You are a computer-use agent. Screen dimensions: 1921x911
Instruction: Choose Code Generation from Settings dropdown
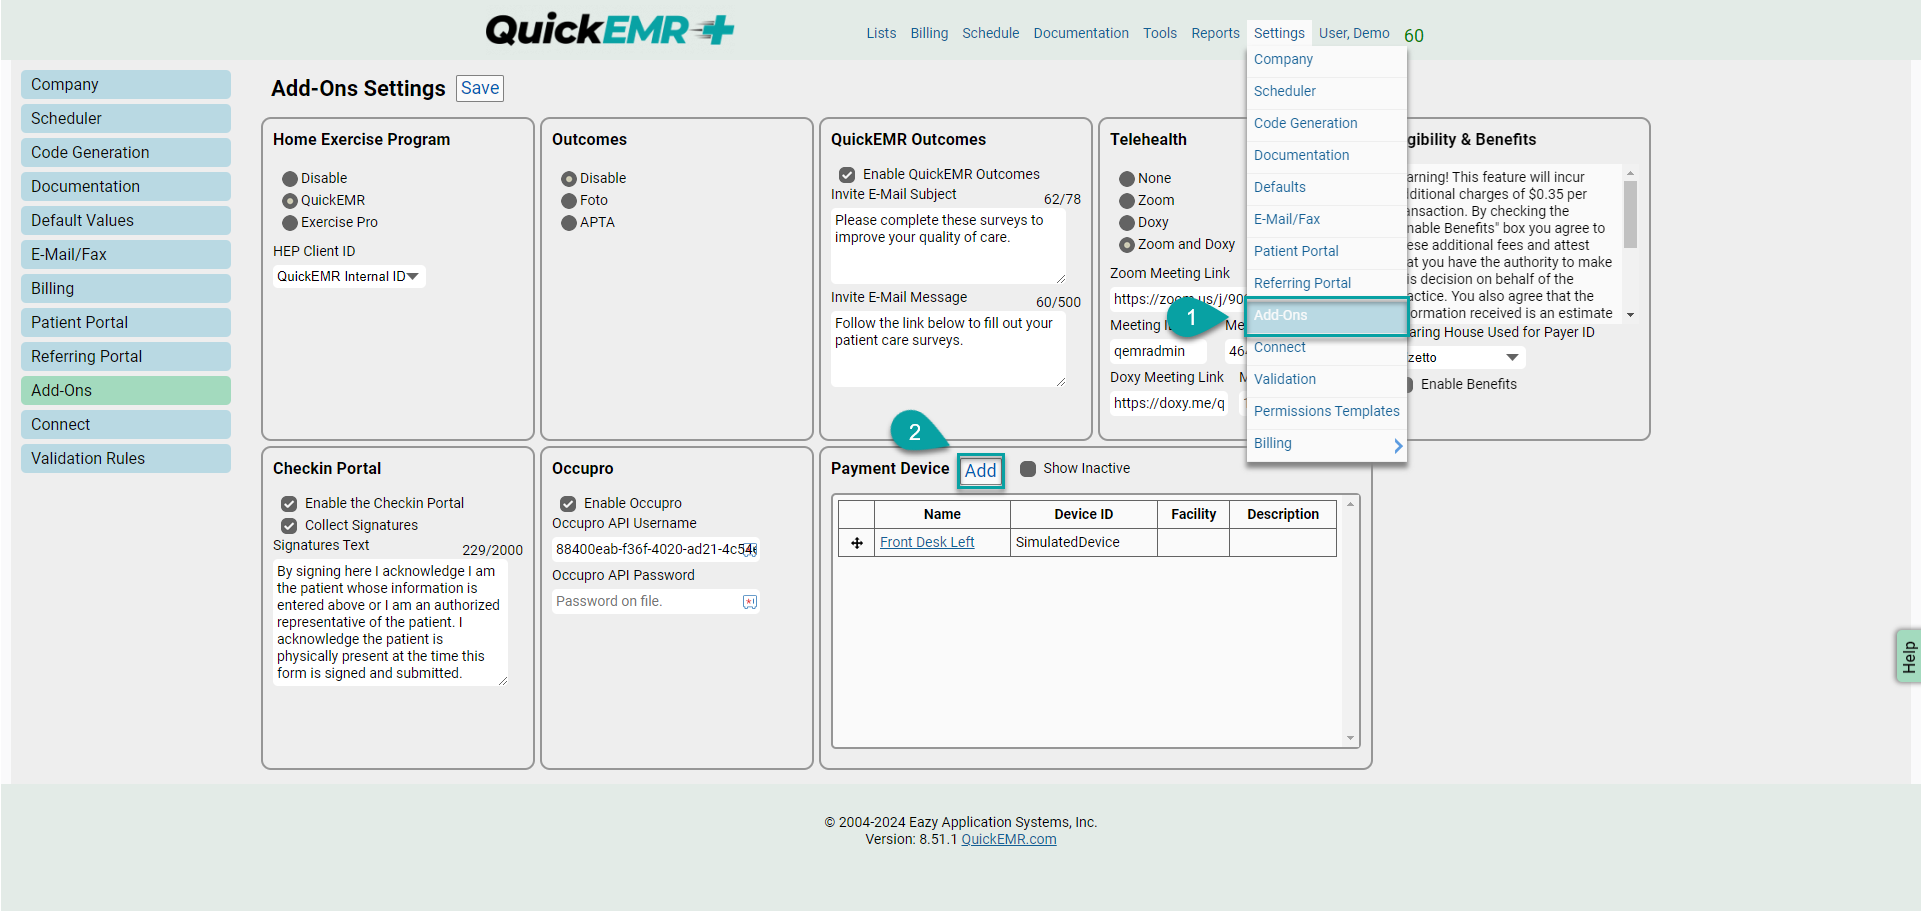1327,123
